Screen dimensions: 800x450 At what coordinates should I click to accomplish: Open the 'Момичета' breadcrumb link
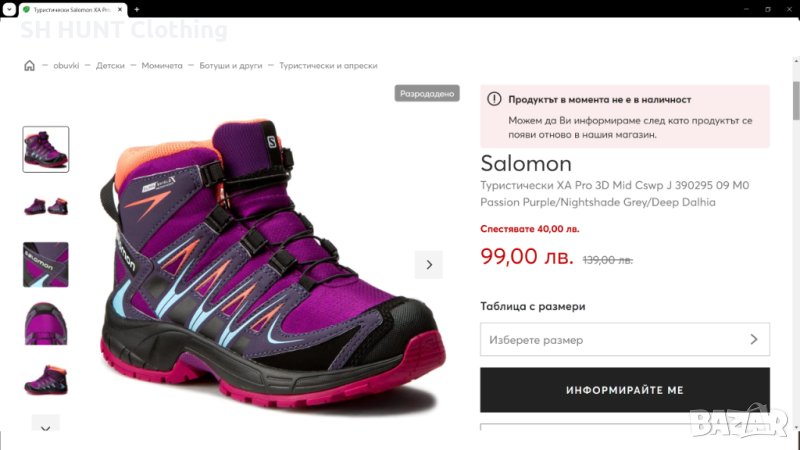(x=162, y=66)
